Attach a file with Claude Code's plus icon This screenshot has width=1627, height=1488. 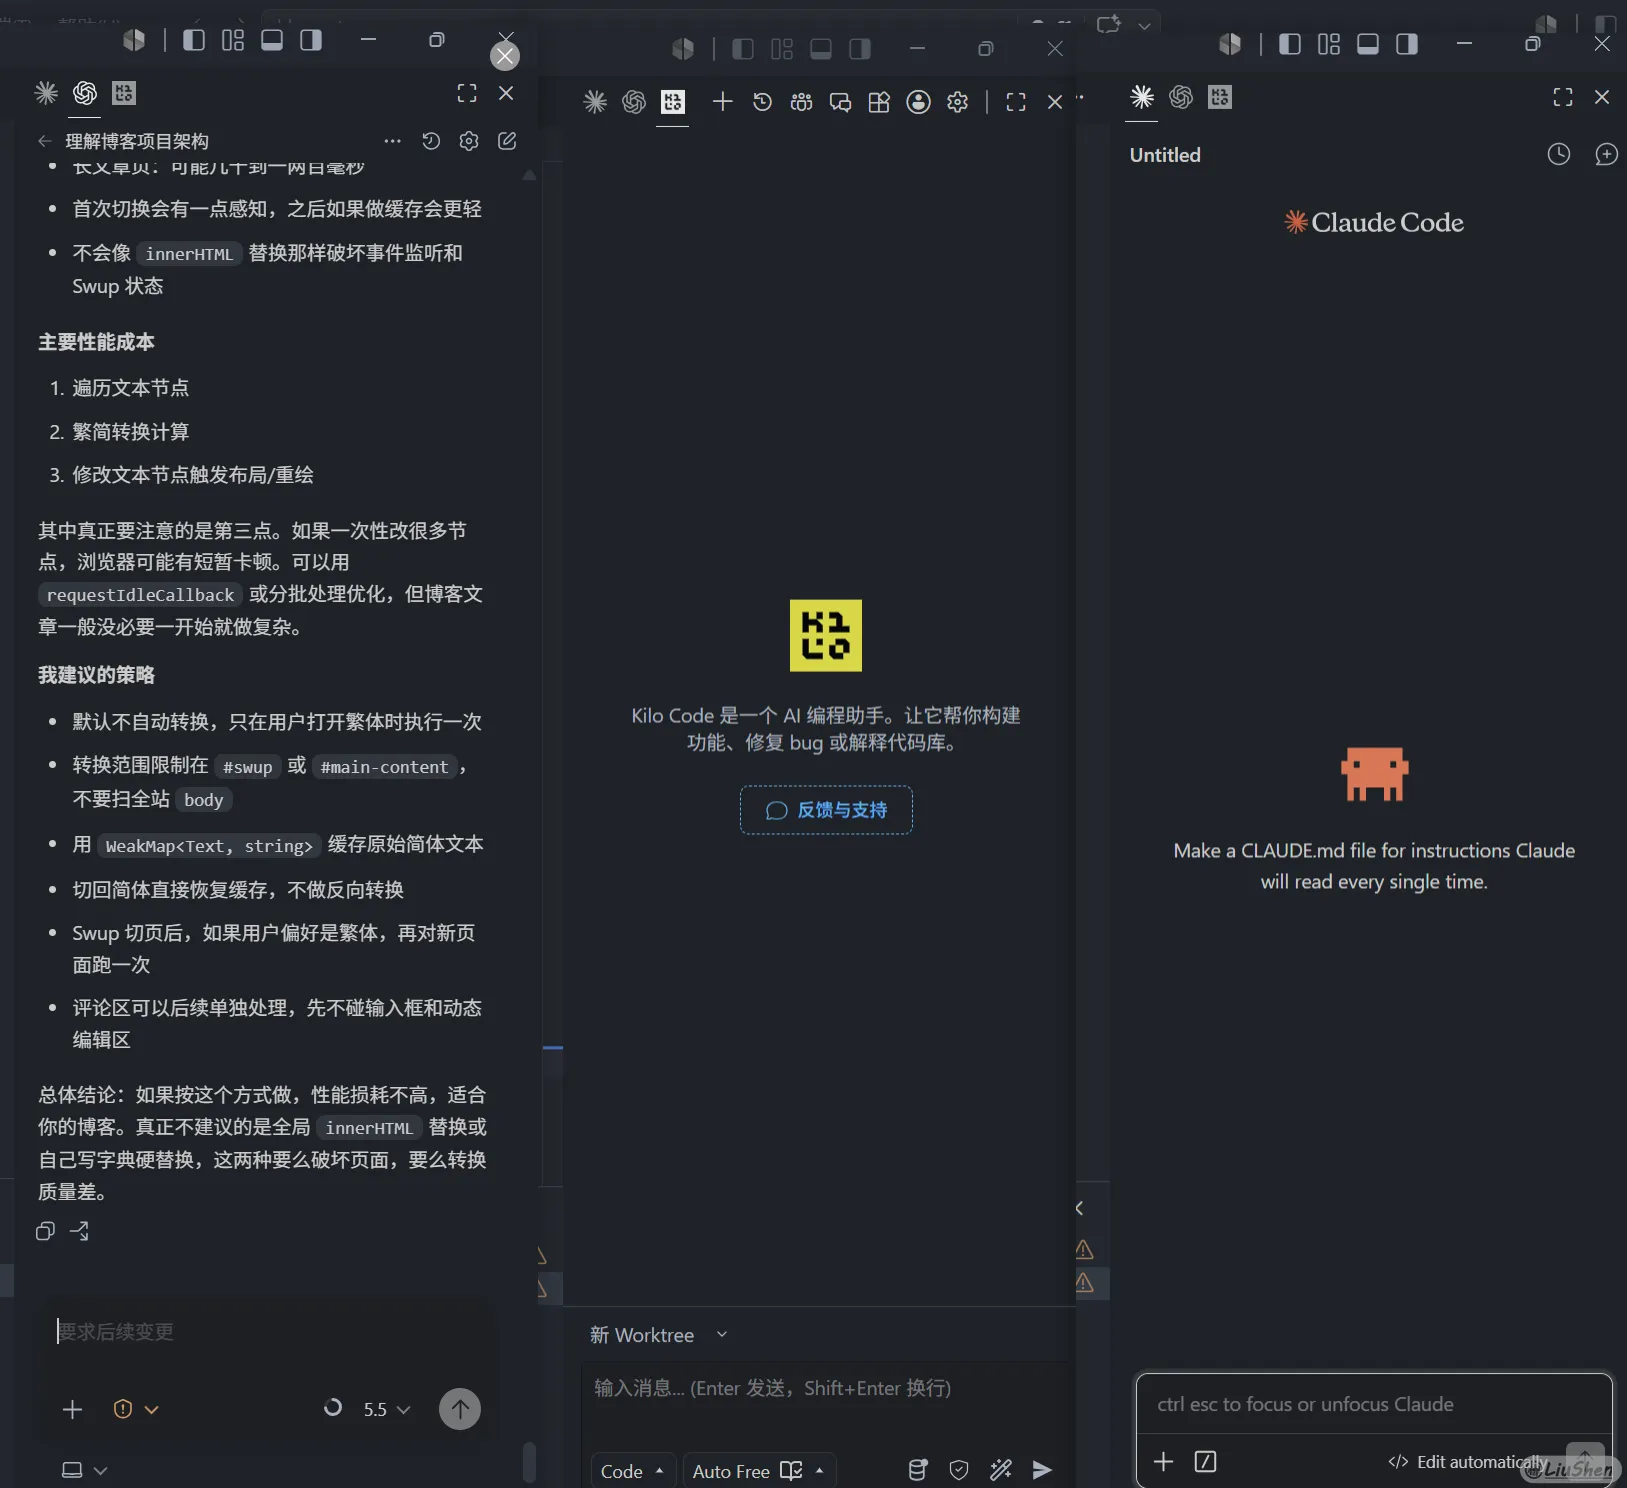pyautogui.click(x=1163, y=1461)
